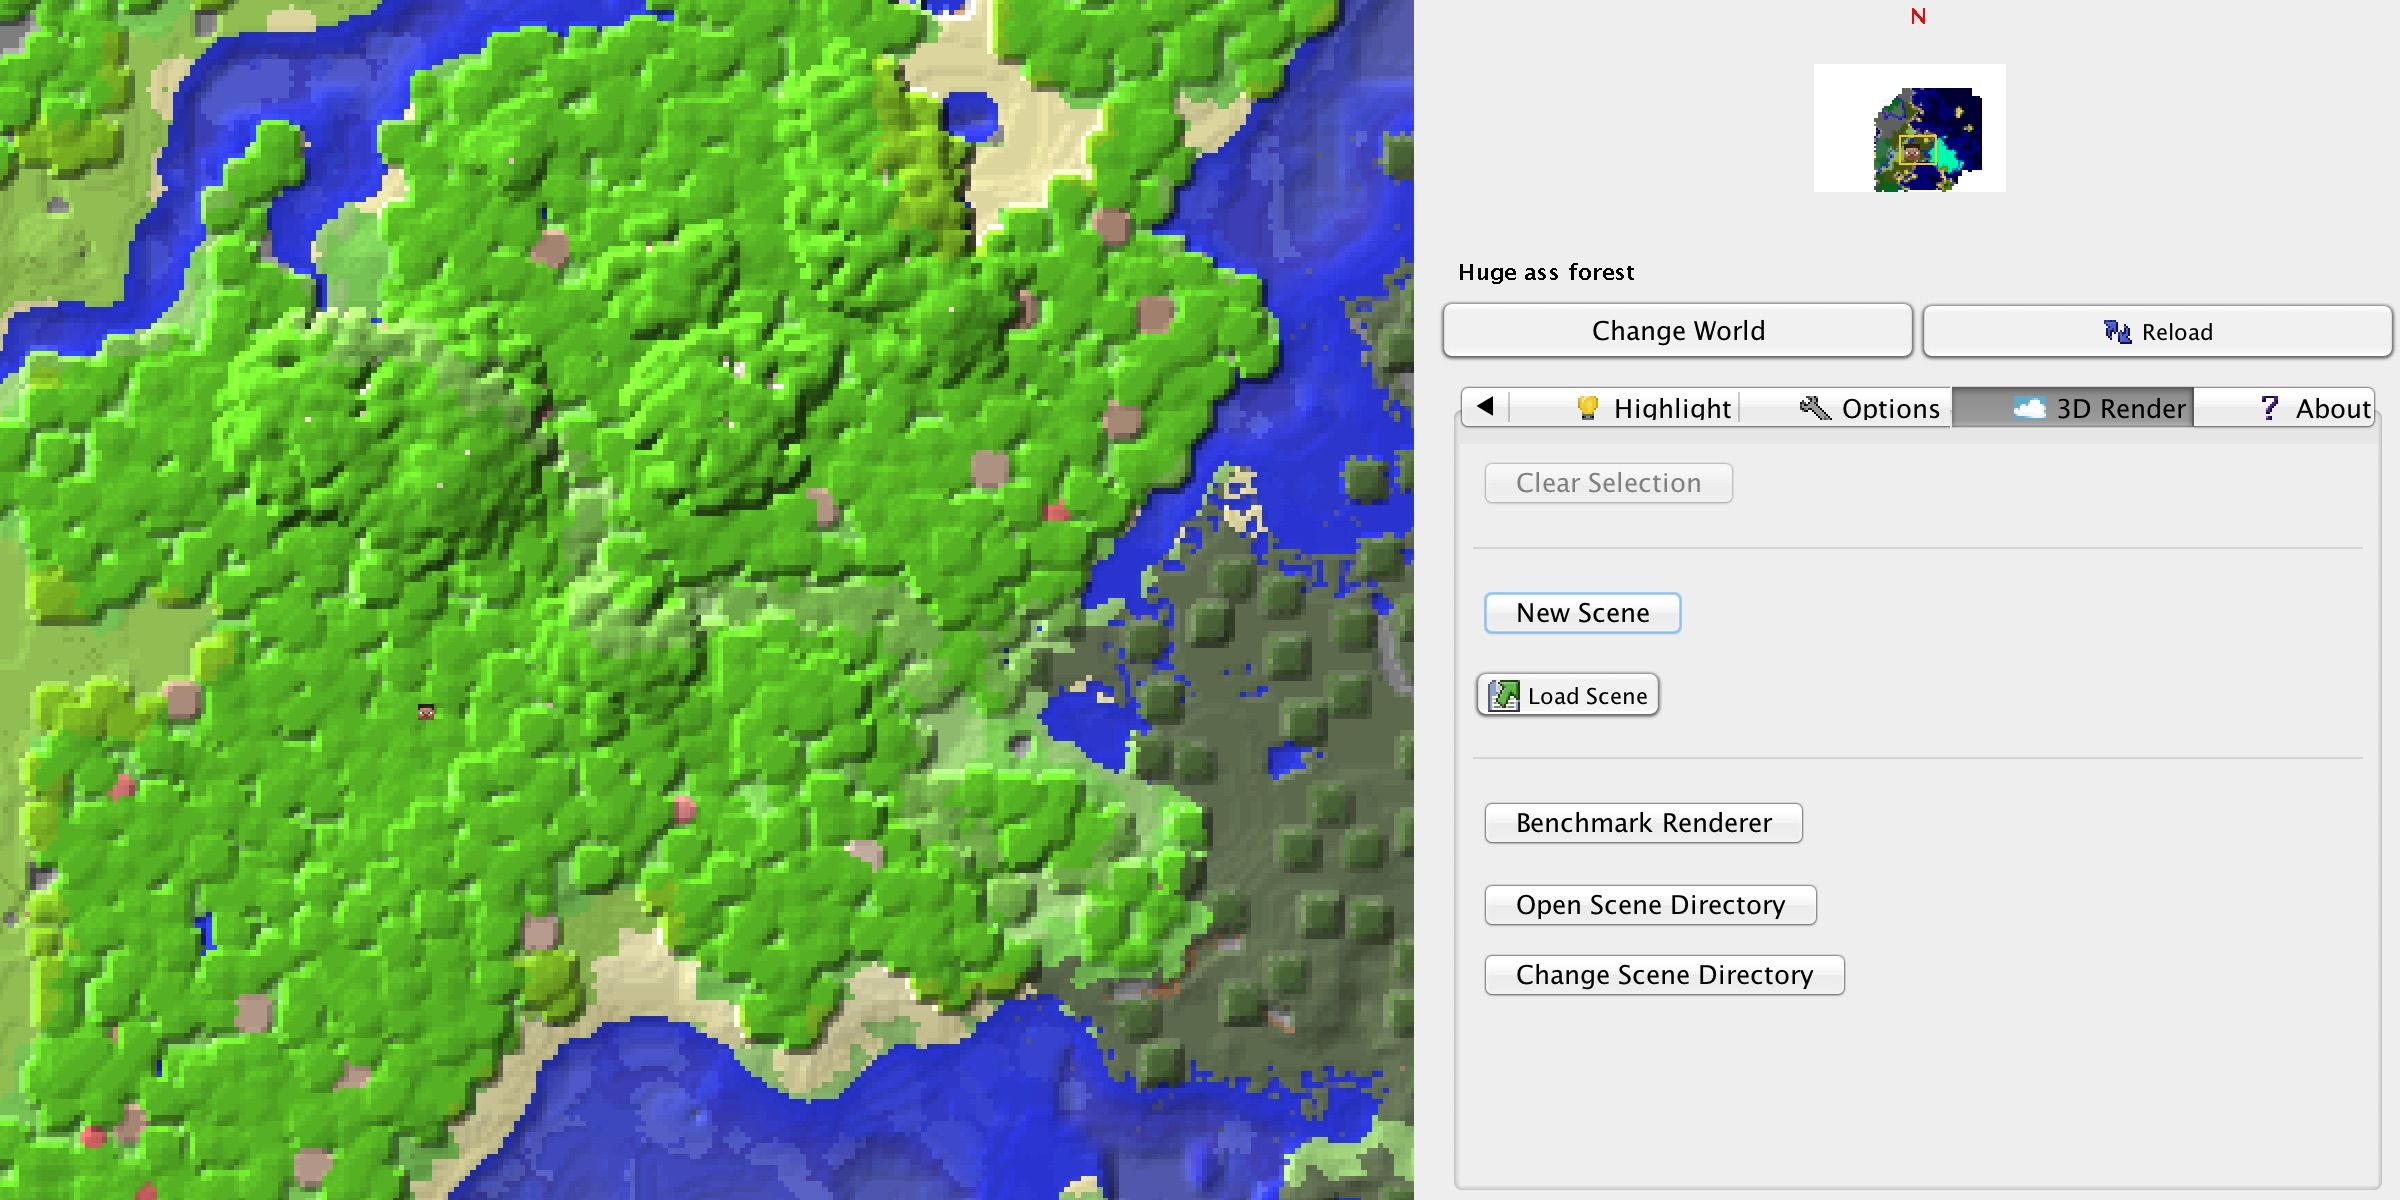Run Benchmark Renderer
The width and height of the screenshot is (2400, 1200).
[1643, 823]
